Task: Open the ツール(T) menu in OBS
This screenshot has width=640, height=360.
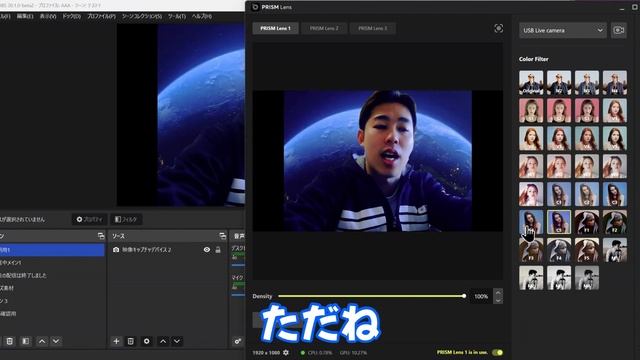Action: point(177,16)
